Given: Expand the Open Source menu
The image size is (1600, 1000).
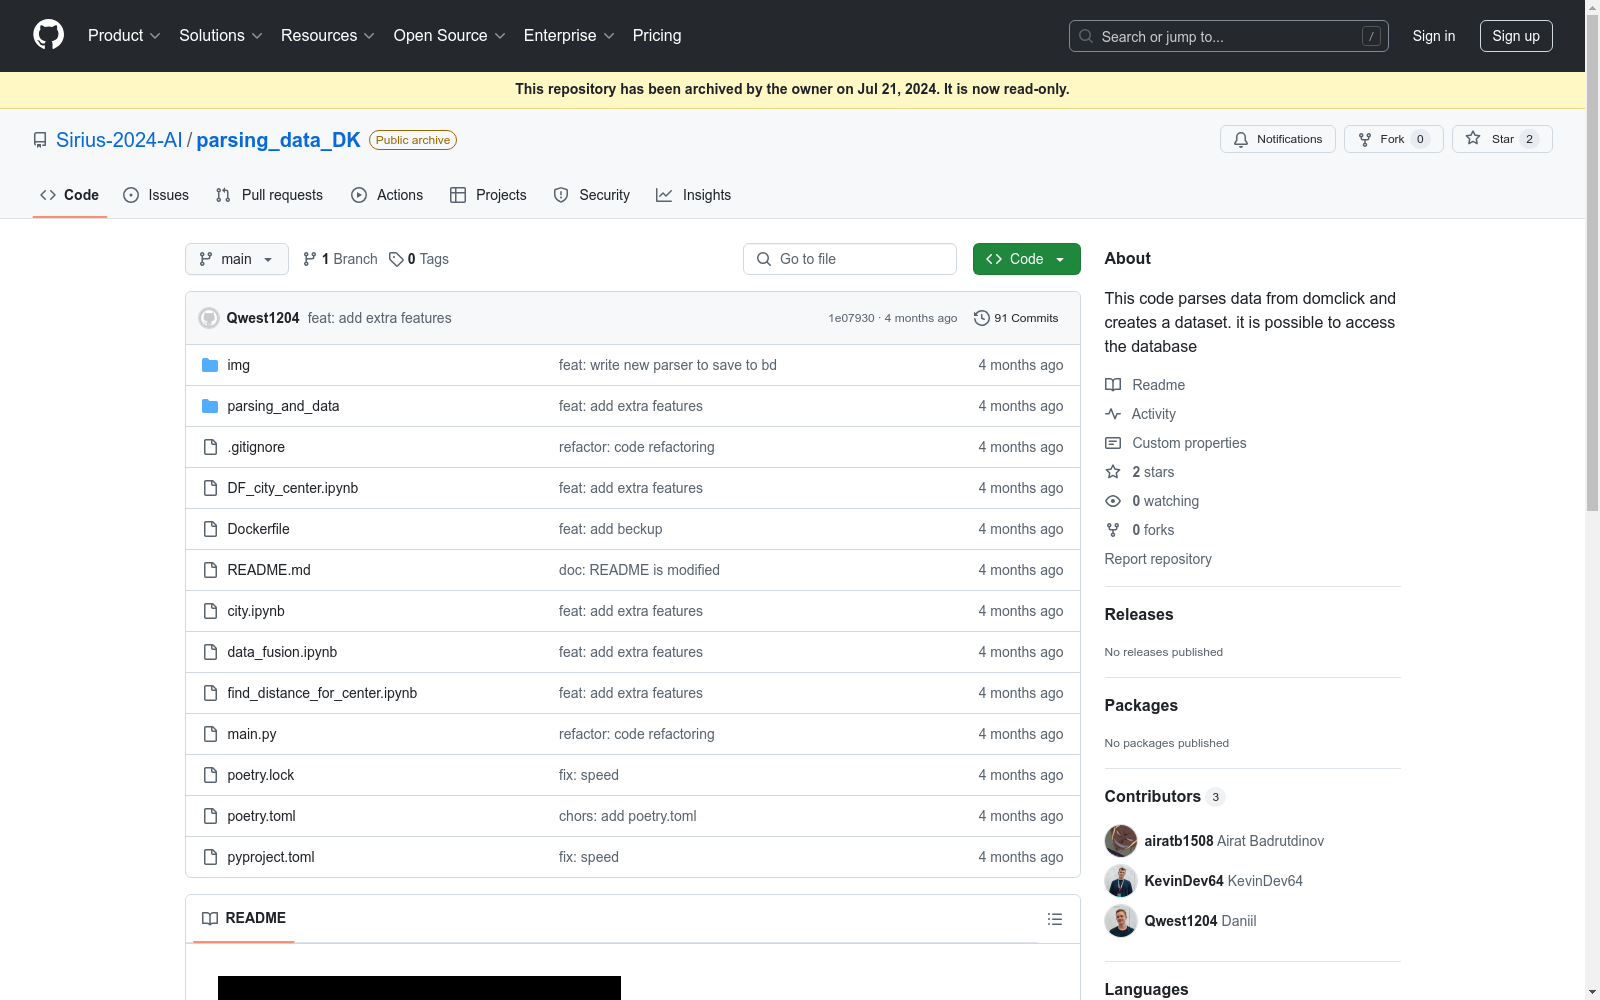Looking at the screenshot, I should 450,35.
